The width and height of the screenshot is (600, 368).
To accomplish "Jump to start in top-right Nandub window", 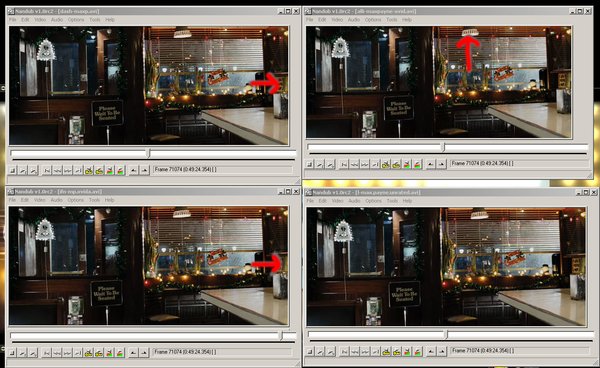I will 344,164.
